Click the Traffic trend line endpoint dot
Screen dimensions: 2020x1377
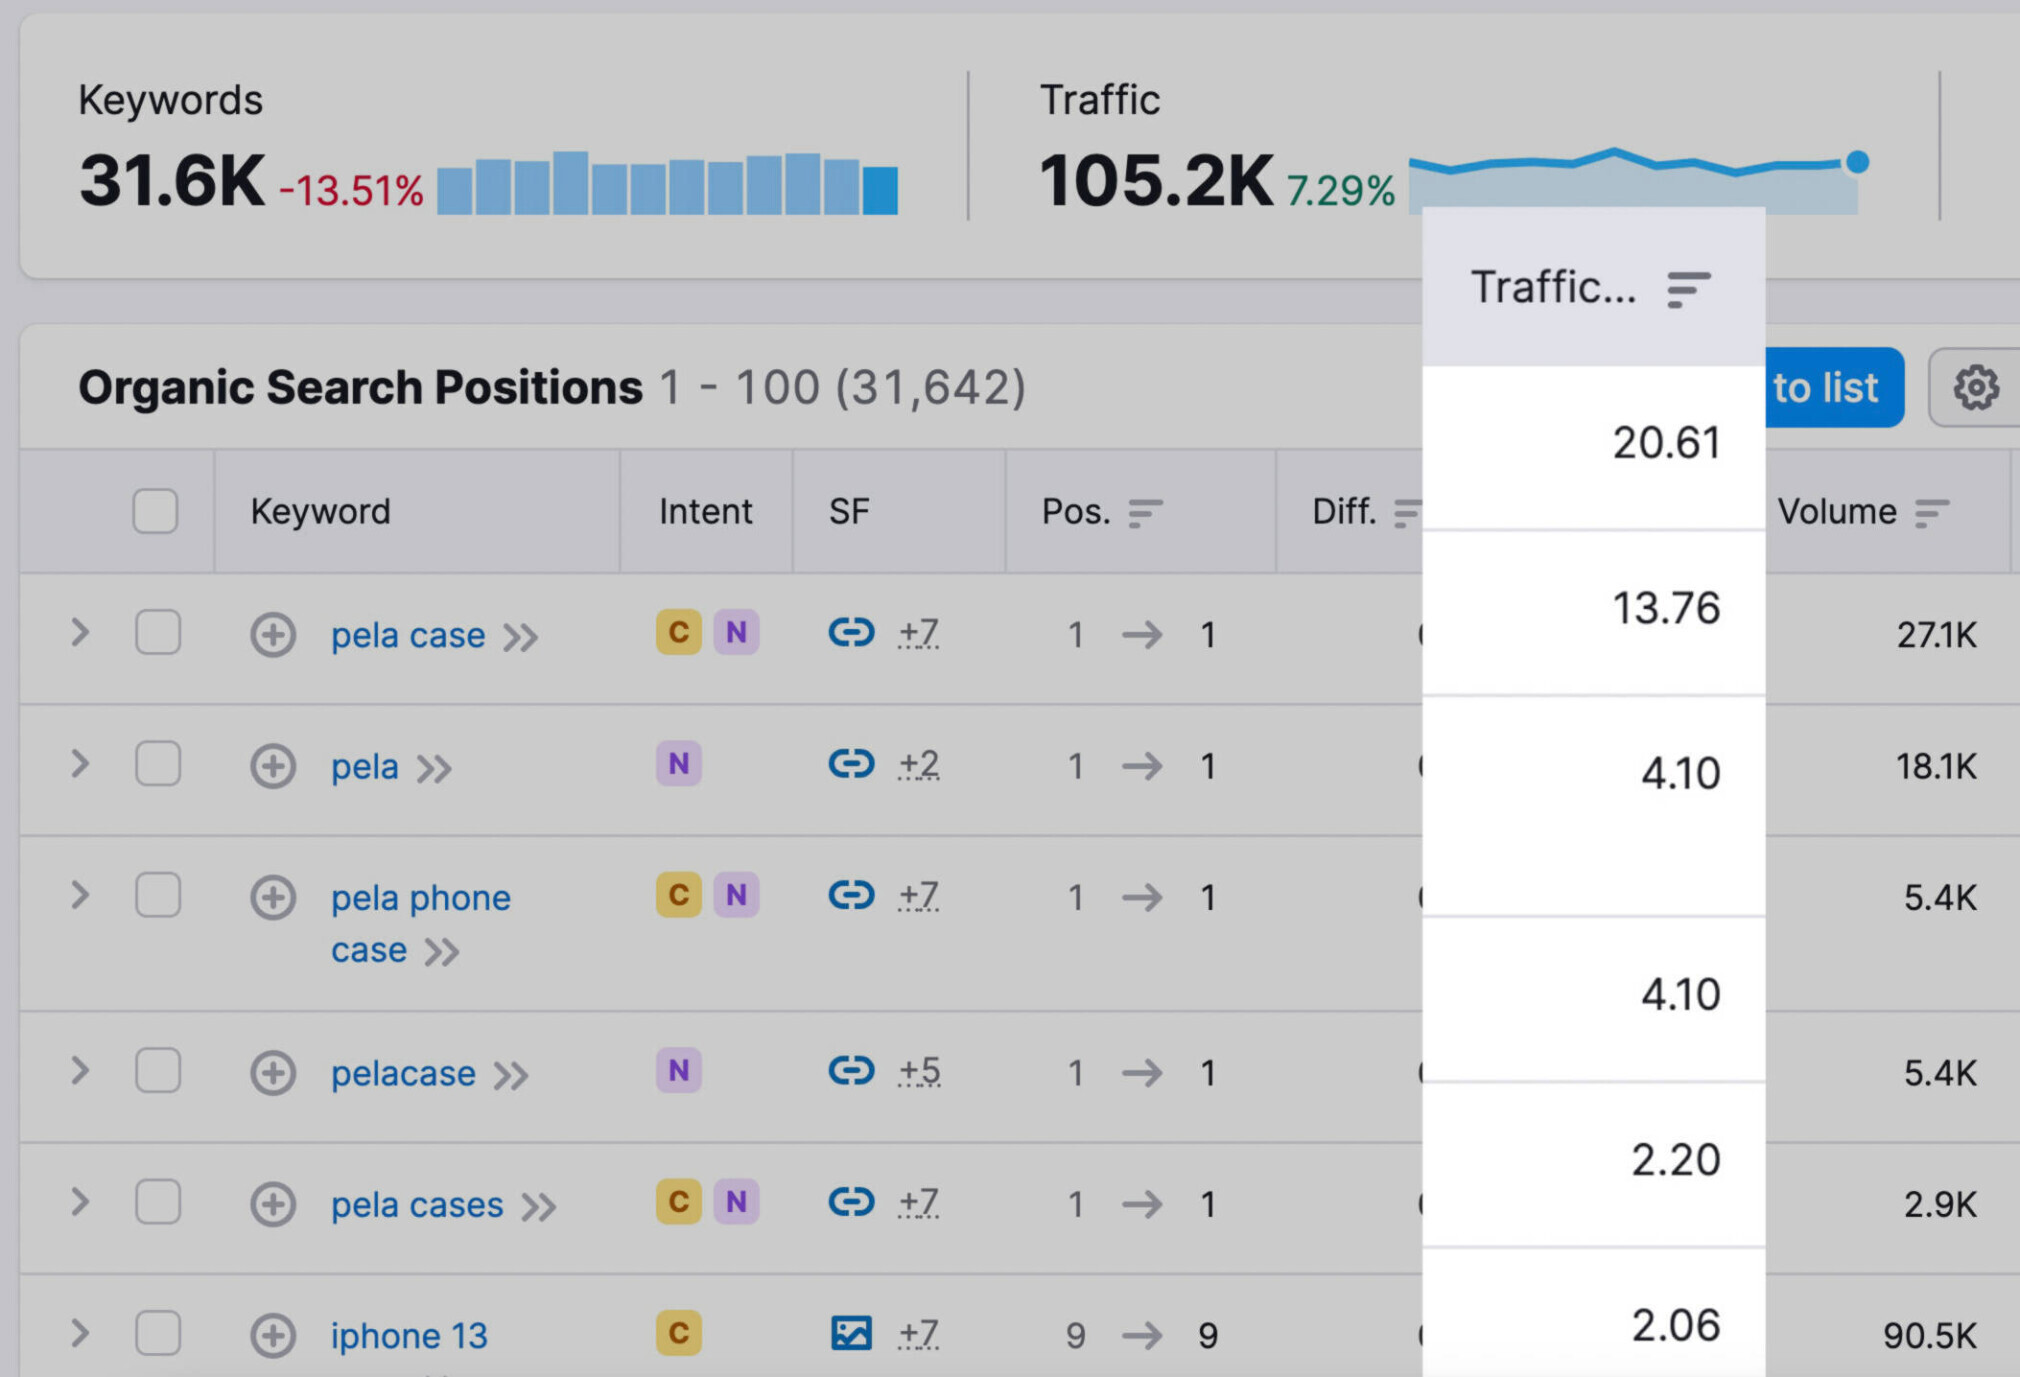coord(1857,162)
